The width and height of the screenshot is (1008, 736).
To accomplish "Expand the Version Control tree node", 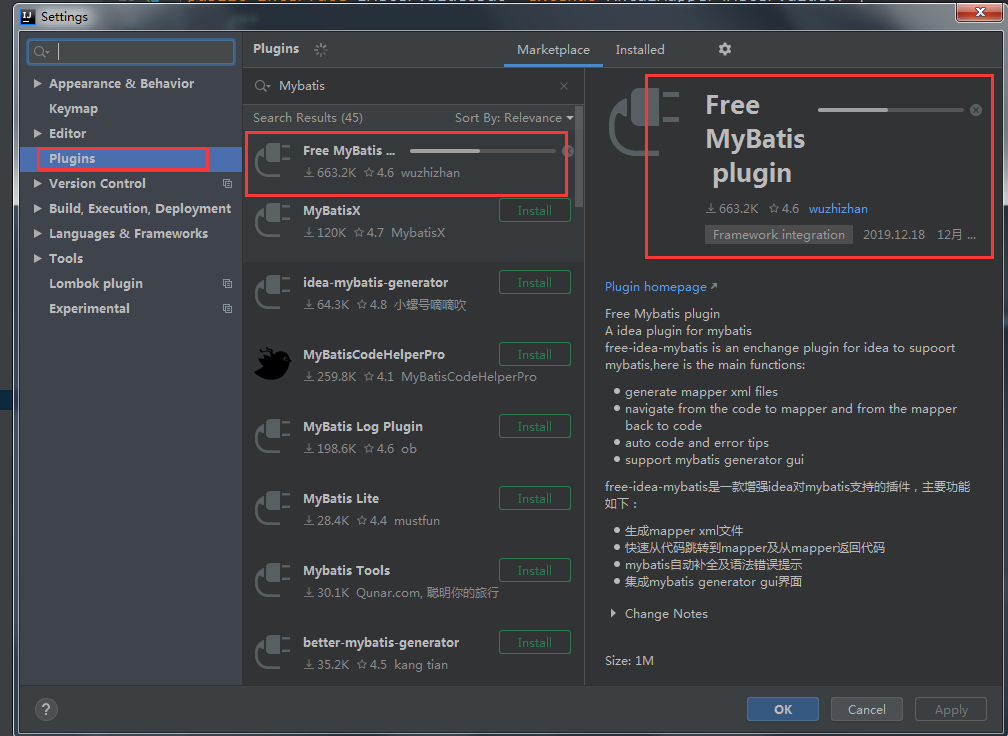I will pos(37,184).
